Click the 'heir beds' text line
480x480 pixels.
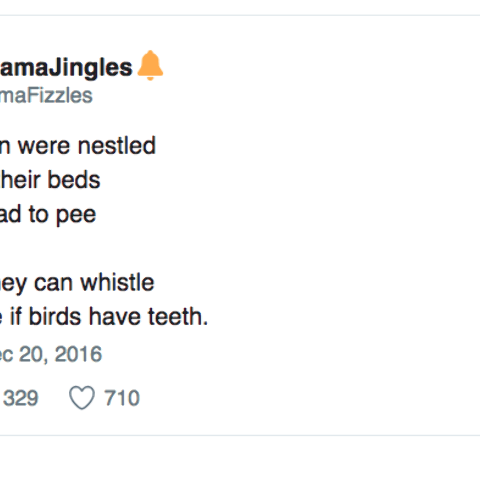click(x=50, y=180)
